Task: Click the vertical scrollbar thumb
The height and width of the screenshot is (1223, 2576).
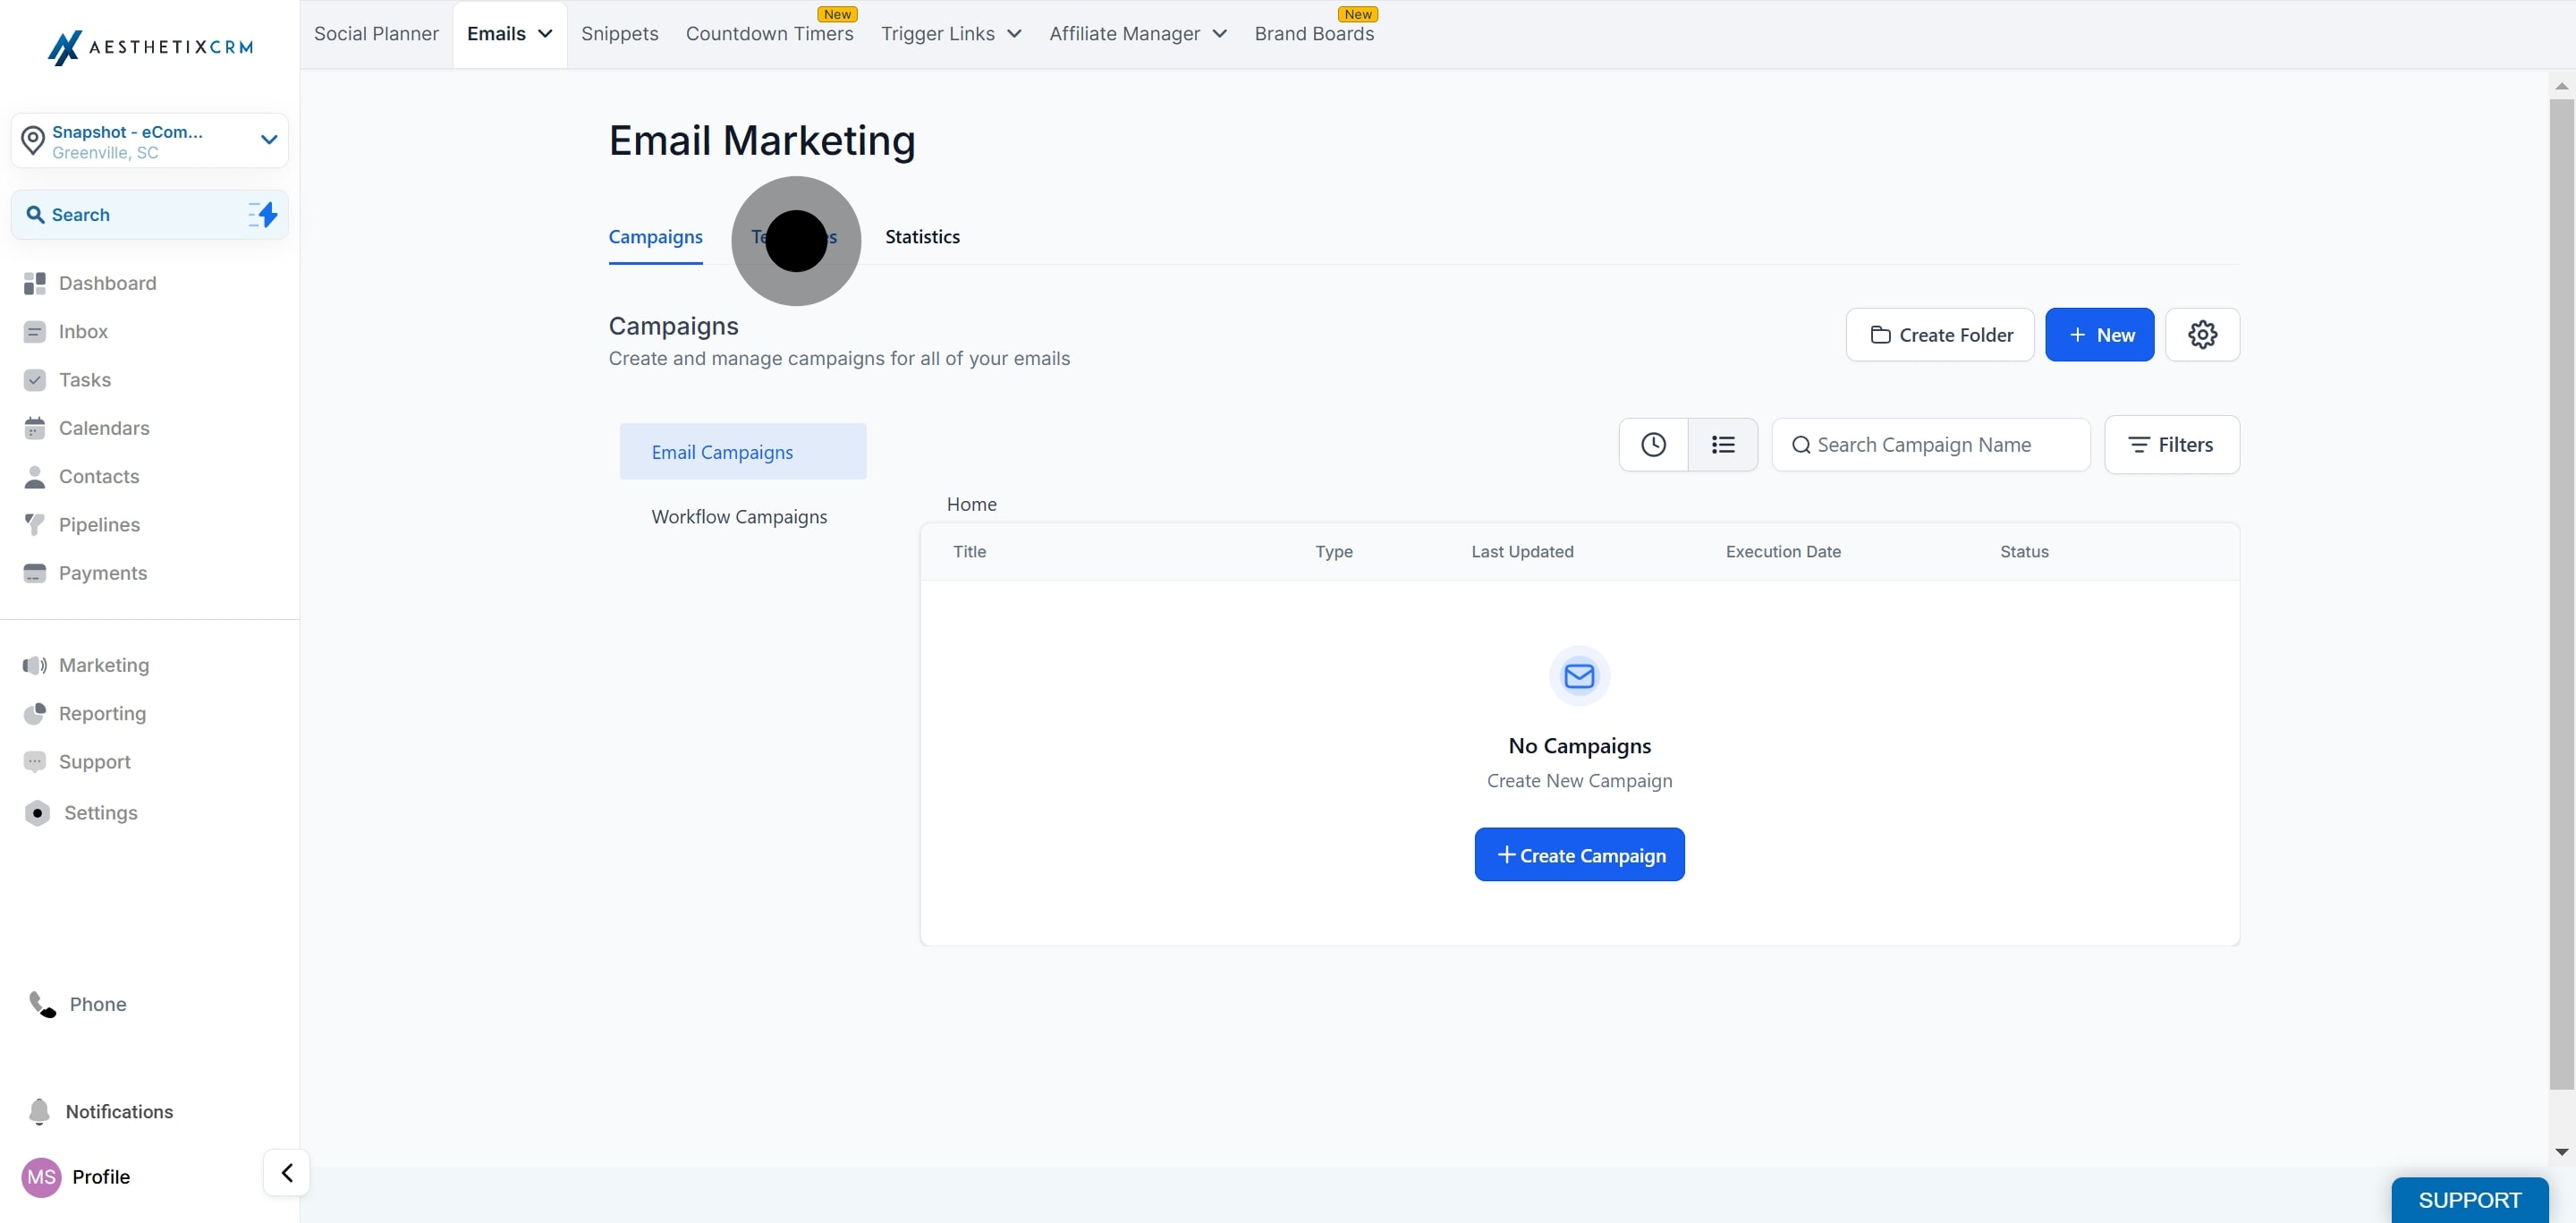Action: click(x=2561, y=594)
